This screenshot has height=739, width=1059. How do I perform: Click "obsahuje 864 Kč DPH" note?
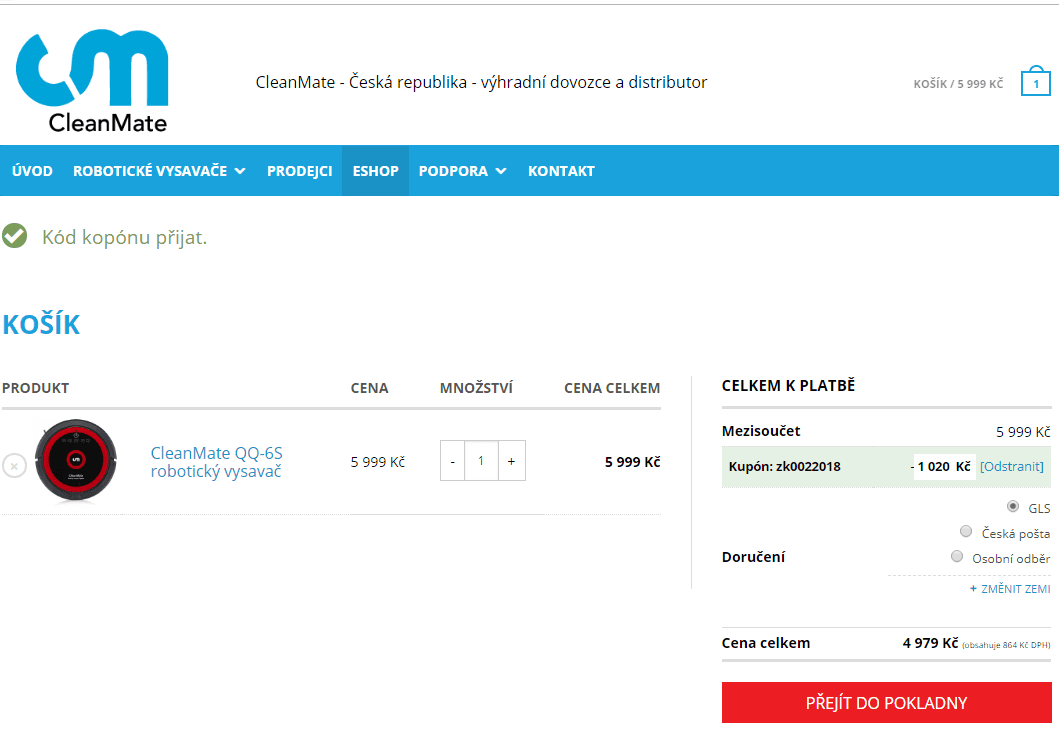click(1006, 645)
